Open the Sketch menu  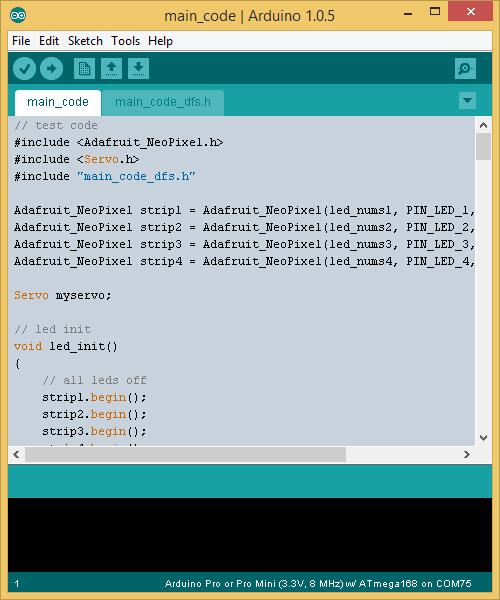coord(85,41)
